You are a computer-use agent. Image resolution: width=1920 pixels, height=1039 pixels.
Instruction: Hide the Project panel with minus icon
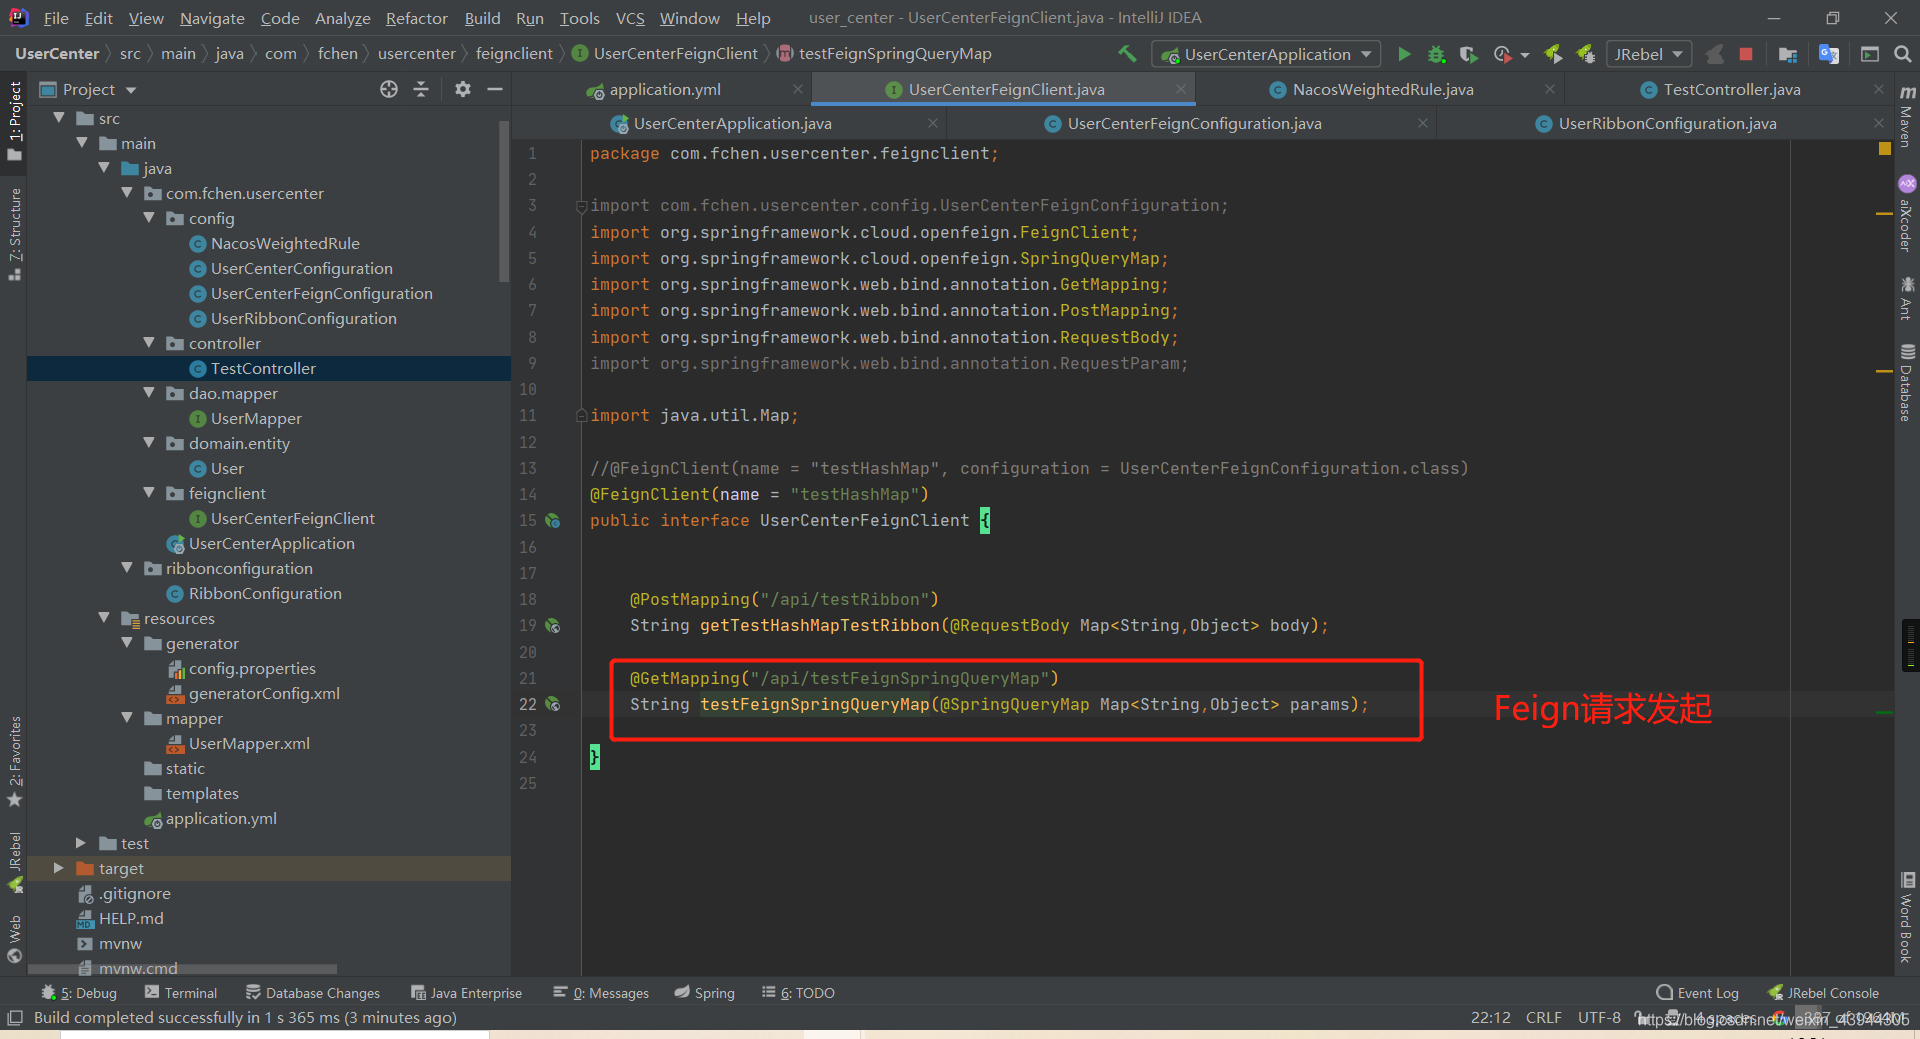tap(494, 89)
